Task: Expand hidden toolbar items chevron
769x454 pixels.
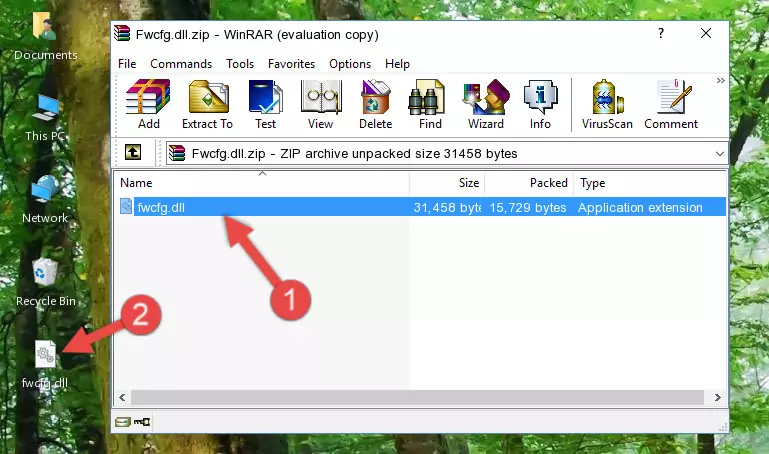Action: (x=720, y=80)
